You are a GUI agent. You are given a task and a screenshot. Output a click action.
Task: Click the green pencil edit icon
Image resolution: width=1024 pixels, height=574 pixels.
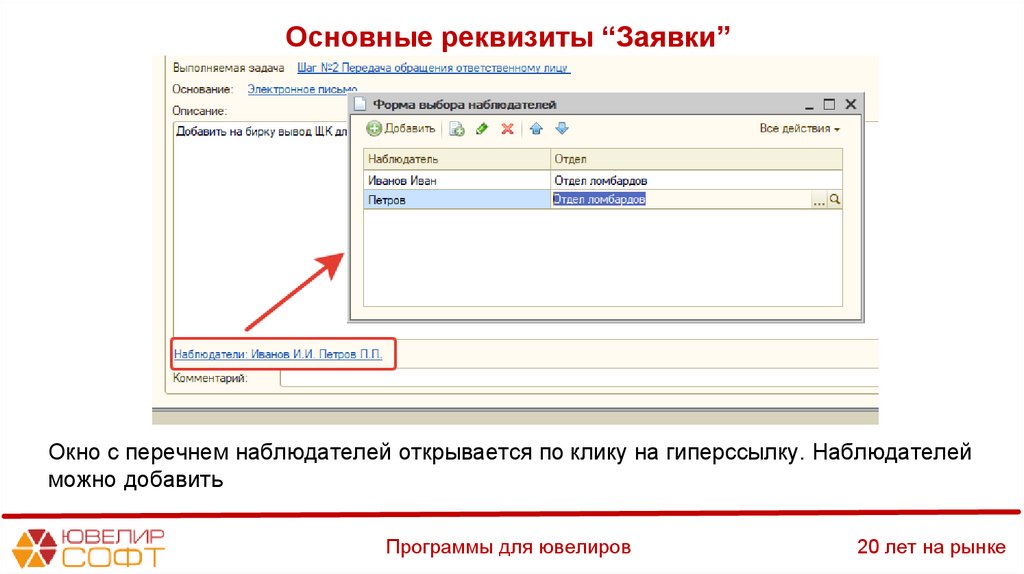pos(482,129)
